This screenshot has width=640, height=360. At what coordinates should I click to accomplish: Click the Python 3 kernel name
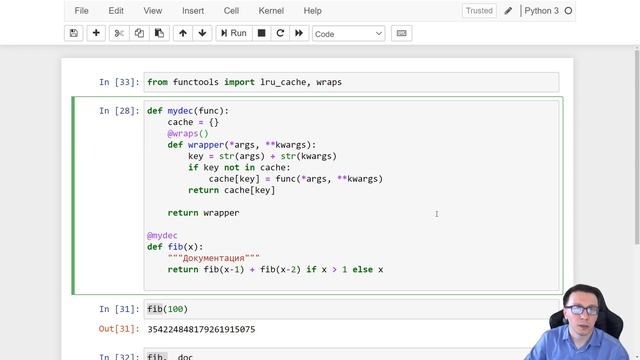pyautogui.click(x=541, y=11)
